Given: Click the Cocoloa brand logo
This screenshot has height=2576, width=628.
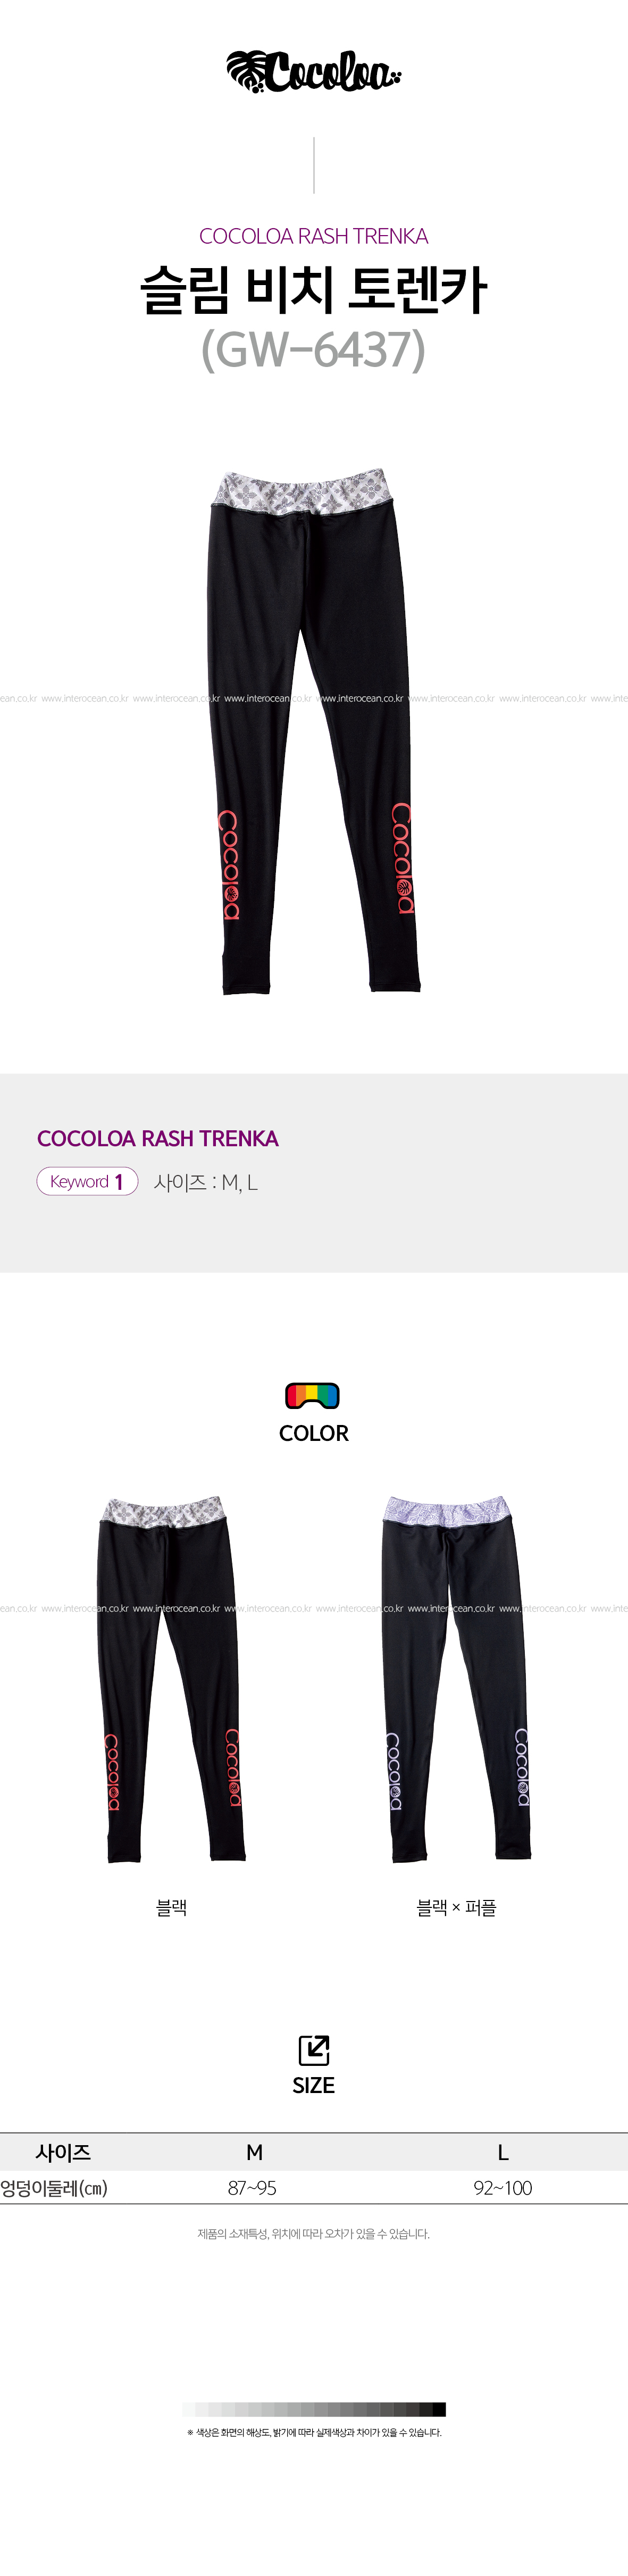Looking at the screenshot, I should 314,71.
